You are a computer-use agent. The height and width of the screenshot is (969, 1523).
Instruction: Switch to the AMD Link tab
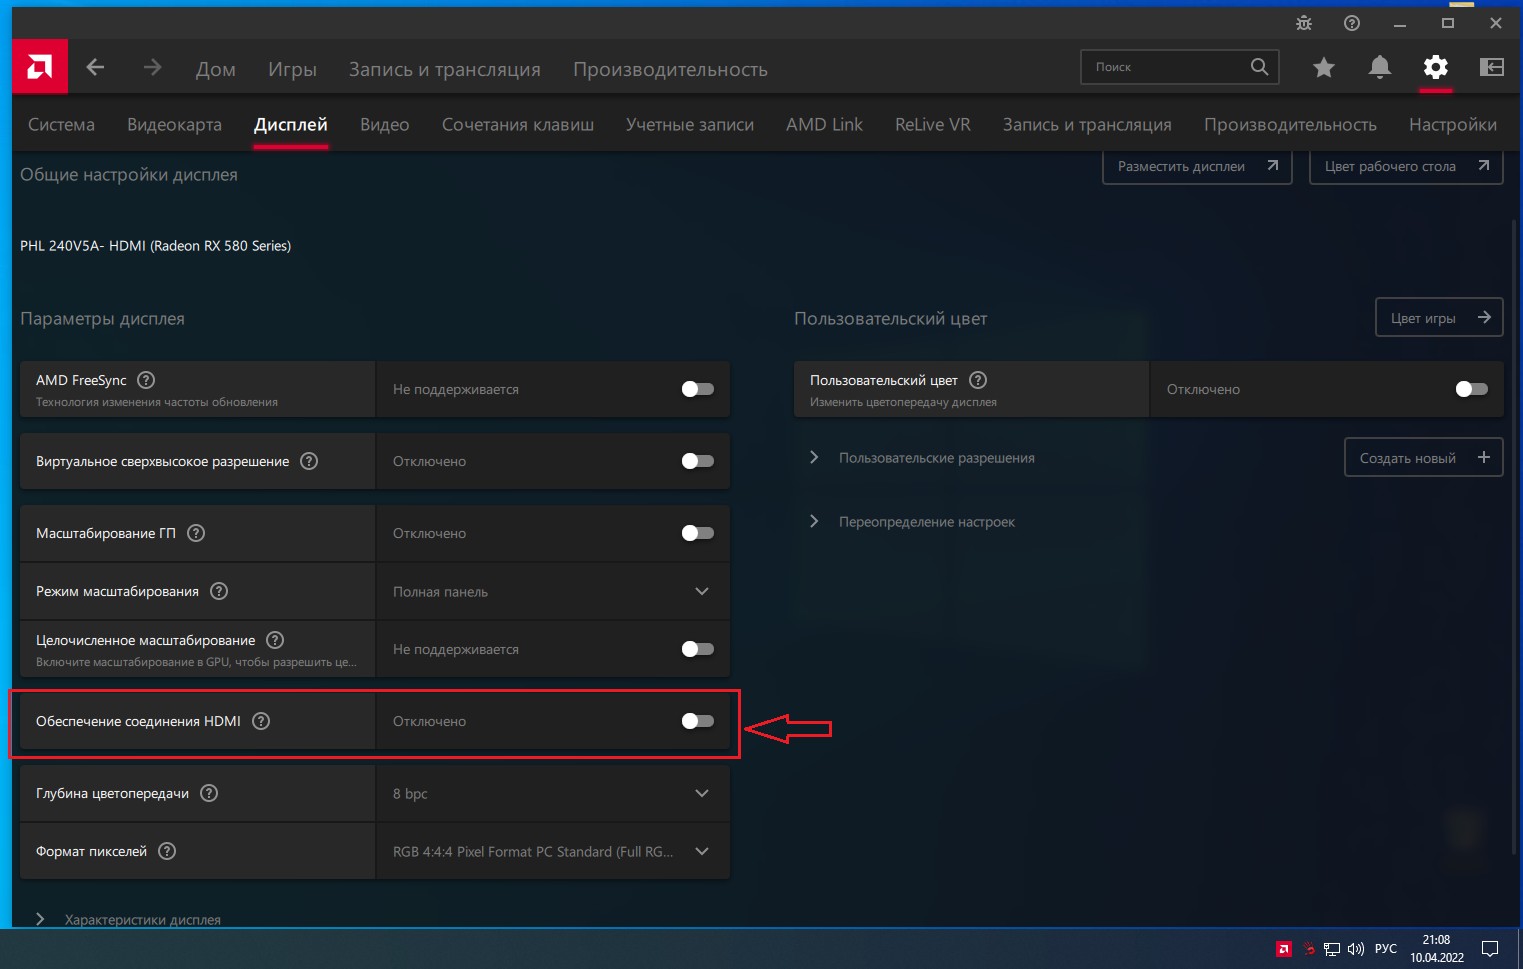pos(824,124)
